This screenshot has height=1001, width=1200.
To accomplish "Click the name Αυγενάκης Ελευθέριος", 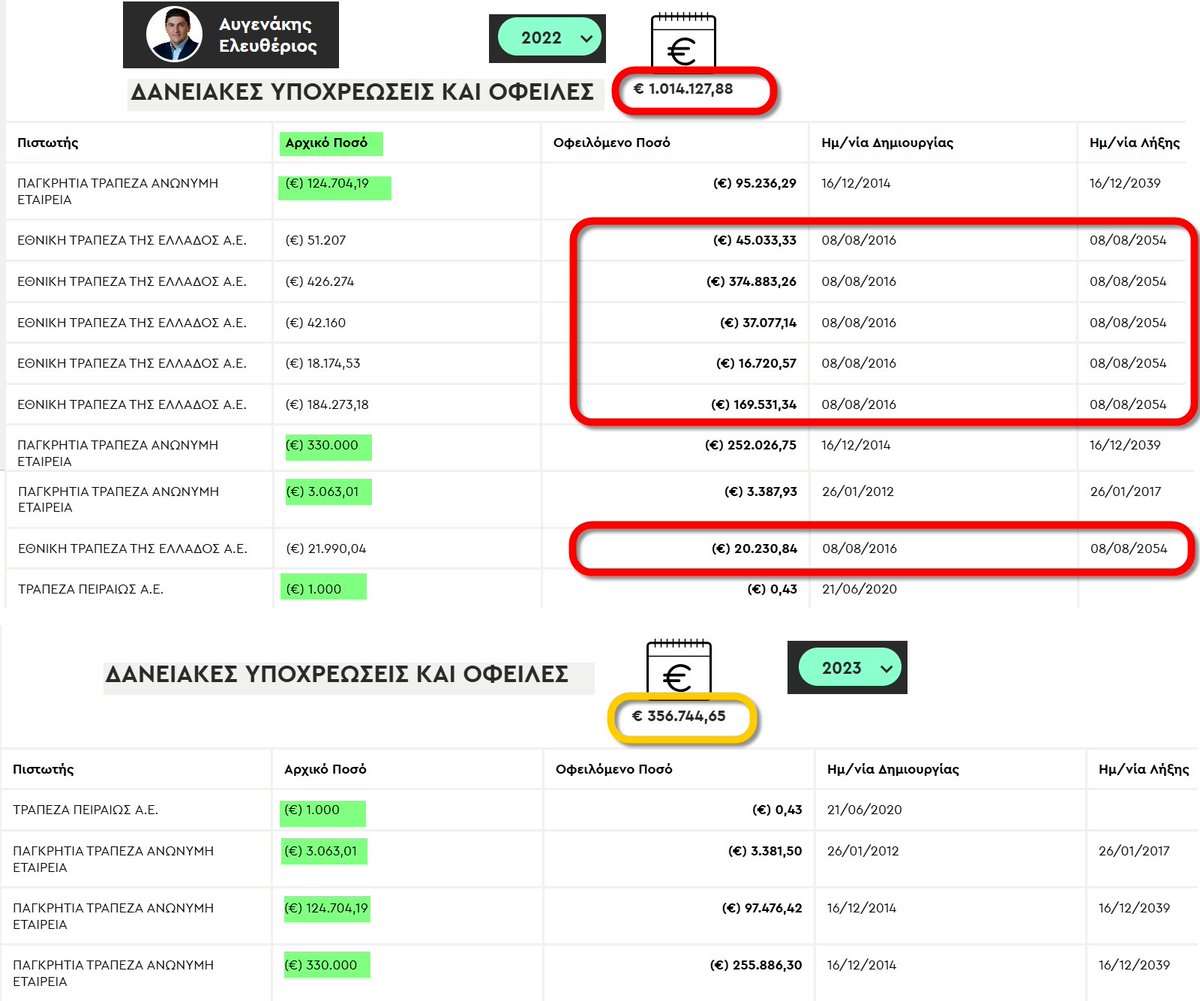I will [x=267, y=35].
